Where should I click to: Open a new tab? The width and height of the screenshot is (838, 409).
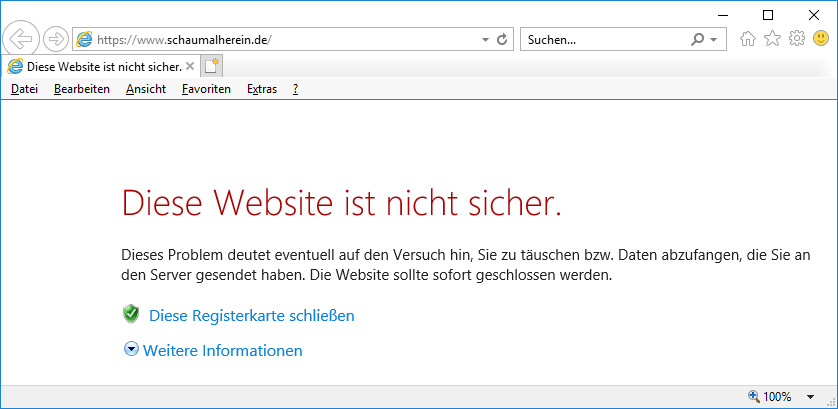pyautogui.click(x=211, y=66)
